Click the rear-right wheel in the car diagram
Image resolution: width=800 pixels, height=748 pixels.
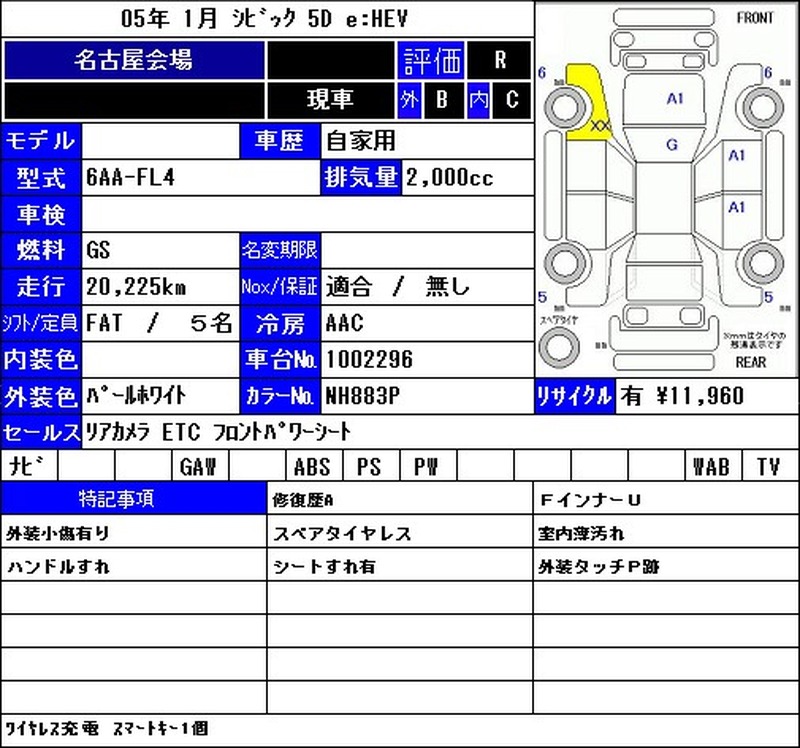pos(762,264)
